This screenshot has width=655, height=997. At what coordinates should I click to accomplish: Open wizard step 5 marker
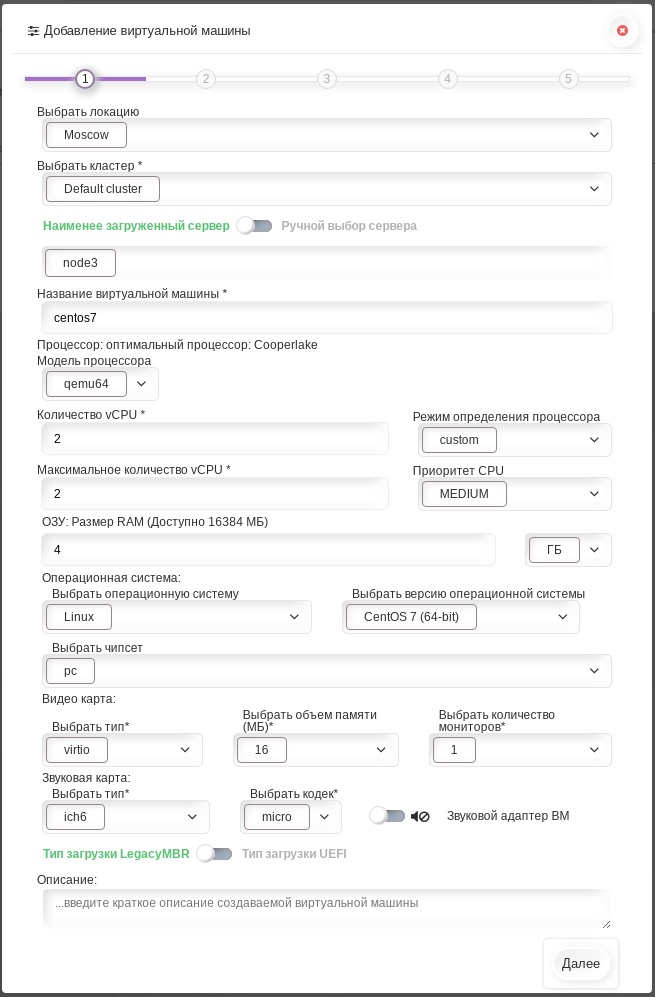pos(569,79)
